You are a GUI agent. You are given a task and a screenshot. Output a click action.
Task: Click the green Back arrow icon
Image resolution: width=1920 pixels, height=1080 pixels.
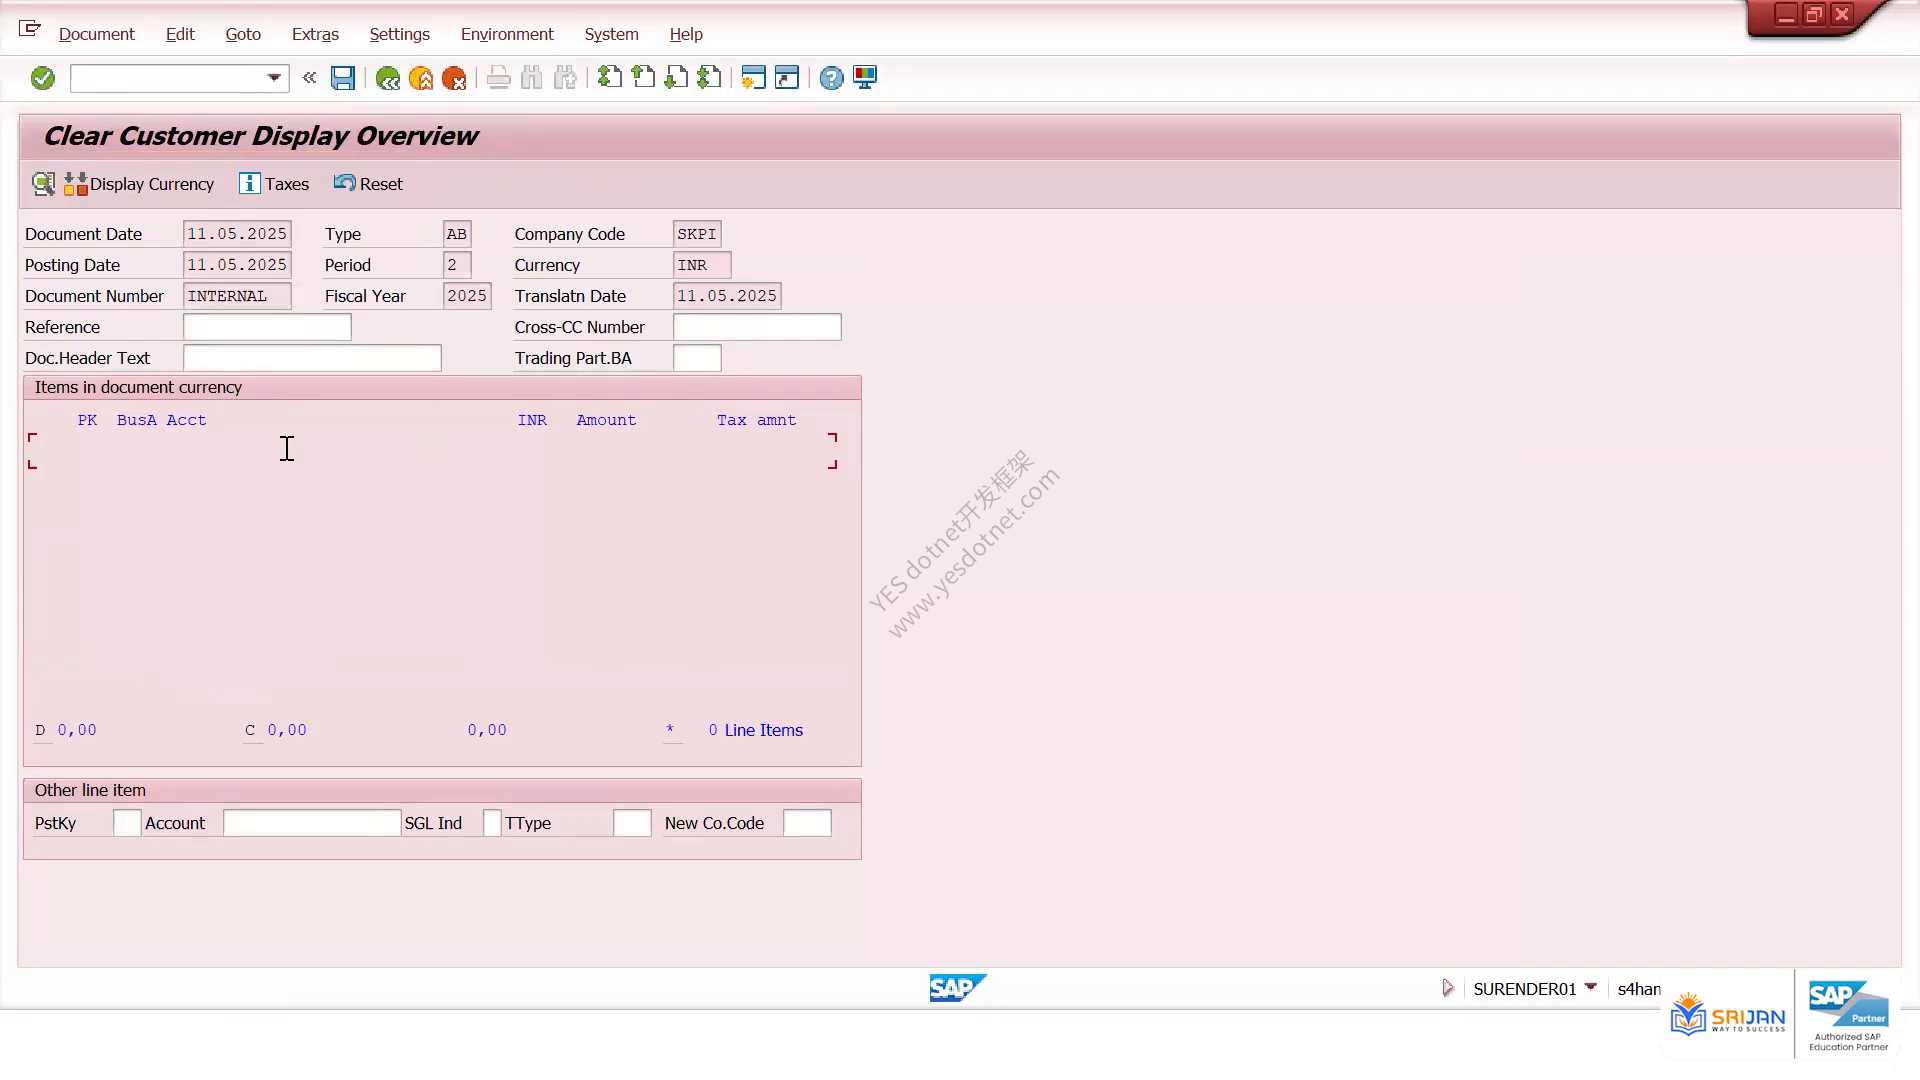[388, 78]
